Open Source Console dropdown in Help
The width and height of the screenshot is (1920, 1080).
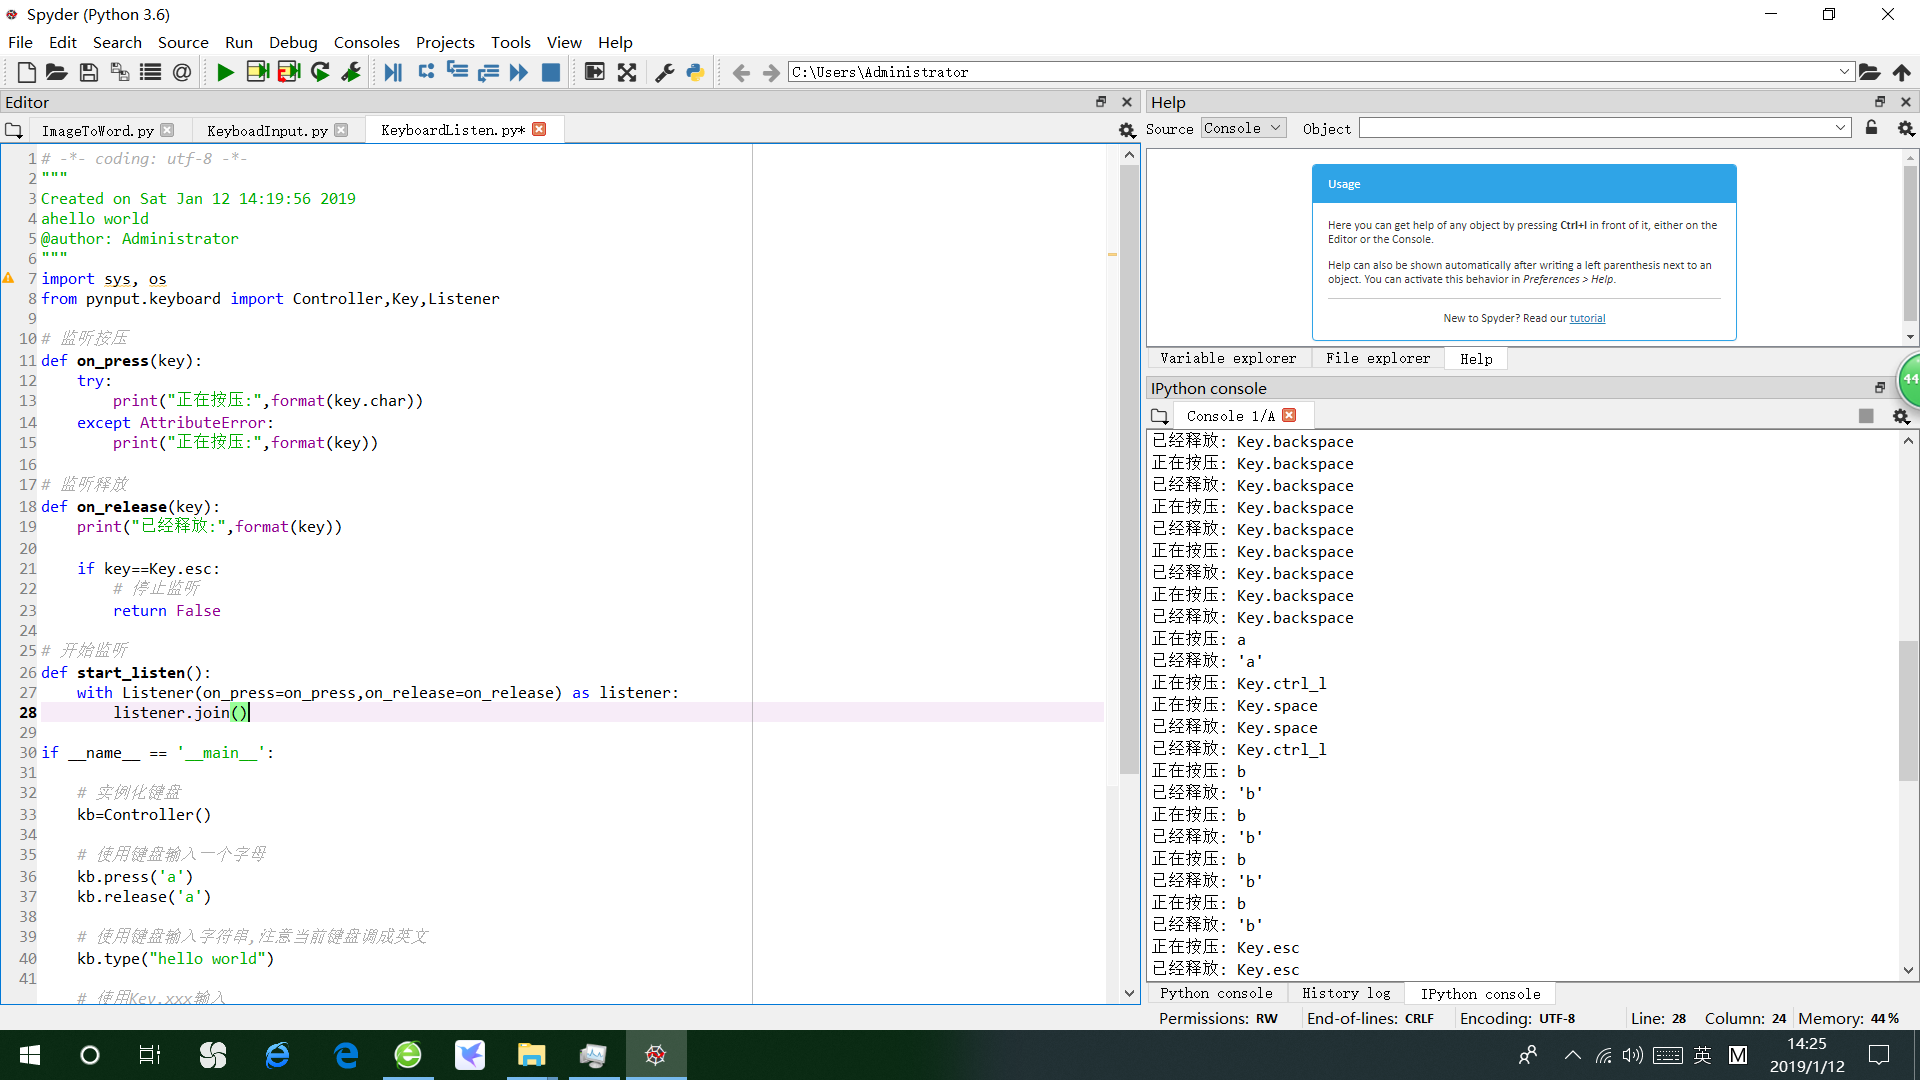tap(1243, 128)
